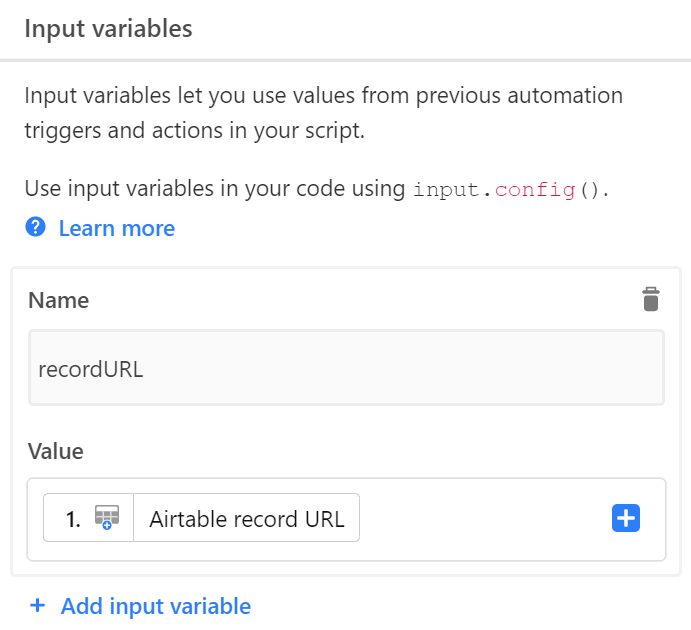The height and width of the screenshot is (630, 691).
Task: Click the input.config() code snippet
Action: (511, 189)
